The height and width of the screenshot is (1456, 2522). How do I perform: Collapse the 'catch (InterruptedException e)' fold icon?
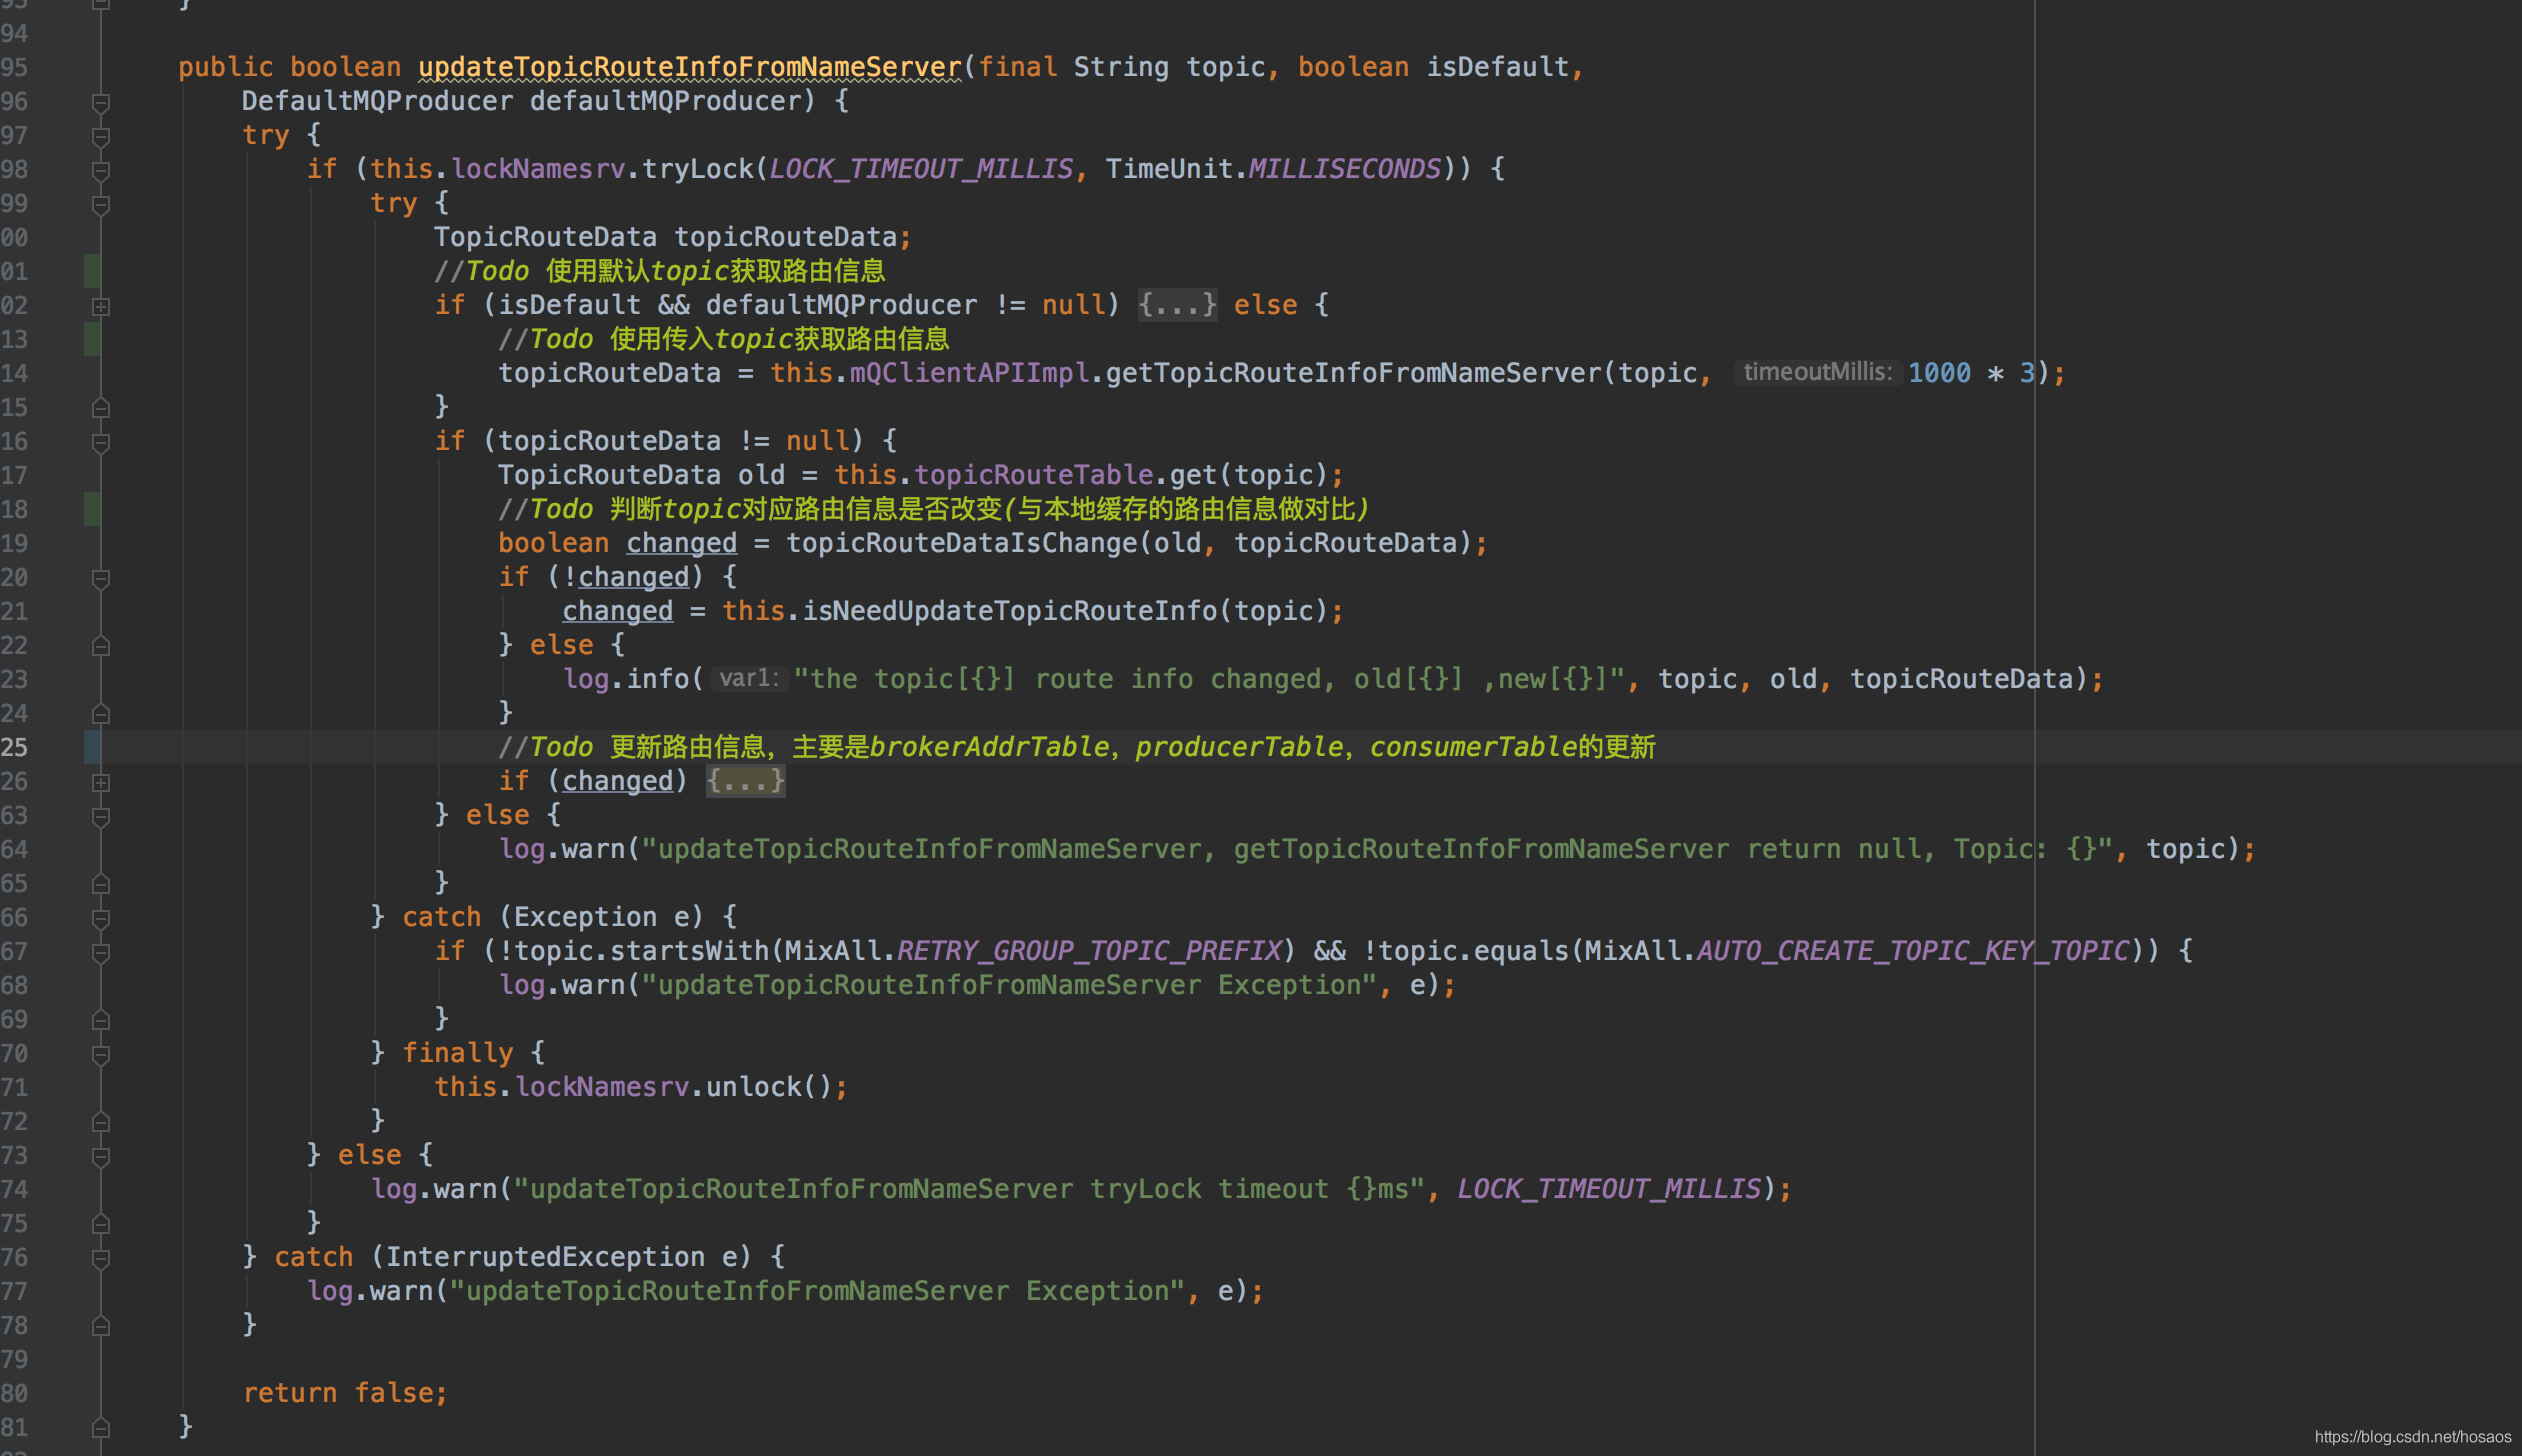tap(101, 1258)
